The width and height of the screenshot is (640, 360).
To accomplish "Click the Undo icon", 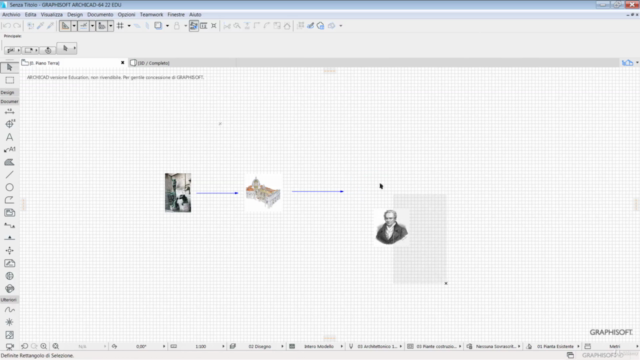I will (x=7, y=26).
